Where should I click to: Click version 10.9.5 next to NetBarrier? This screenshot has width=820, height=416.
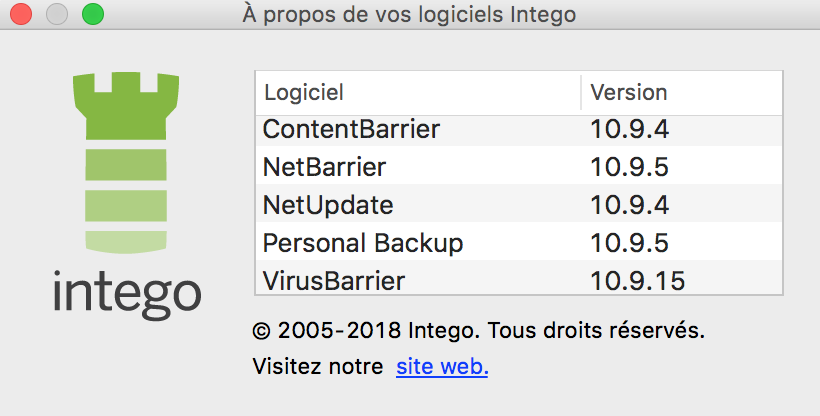tap(630, 167)
